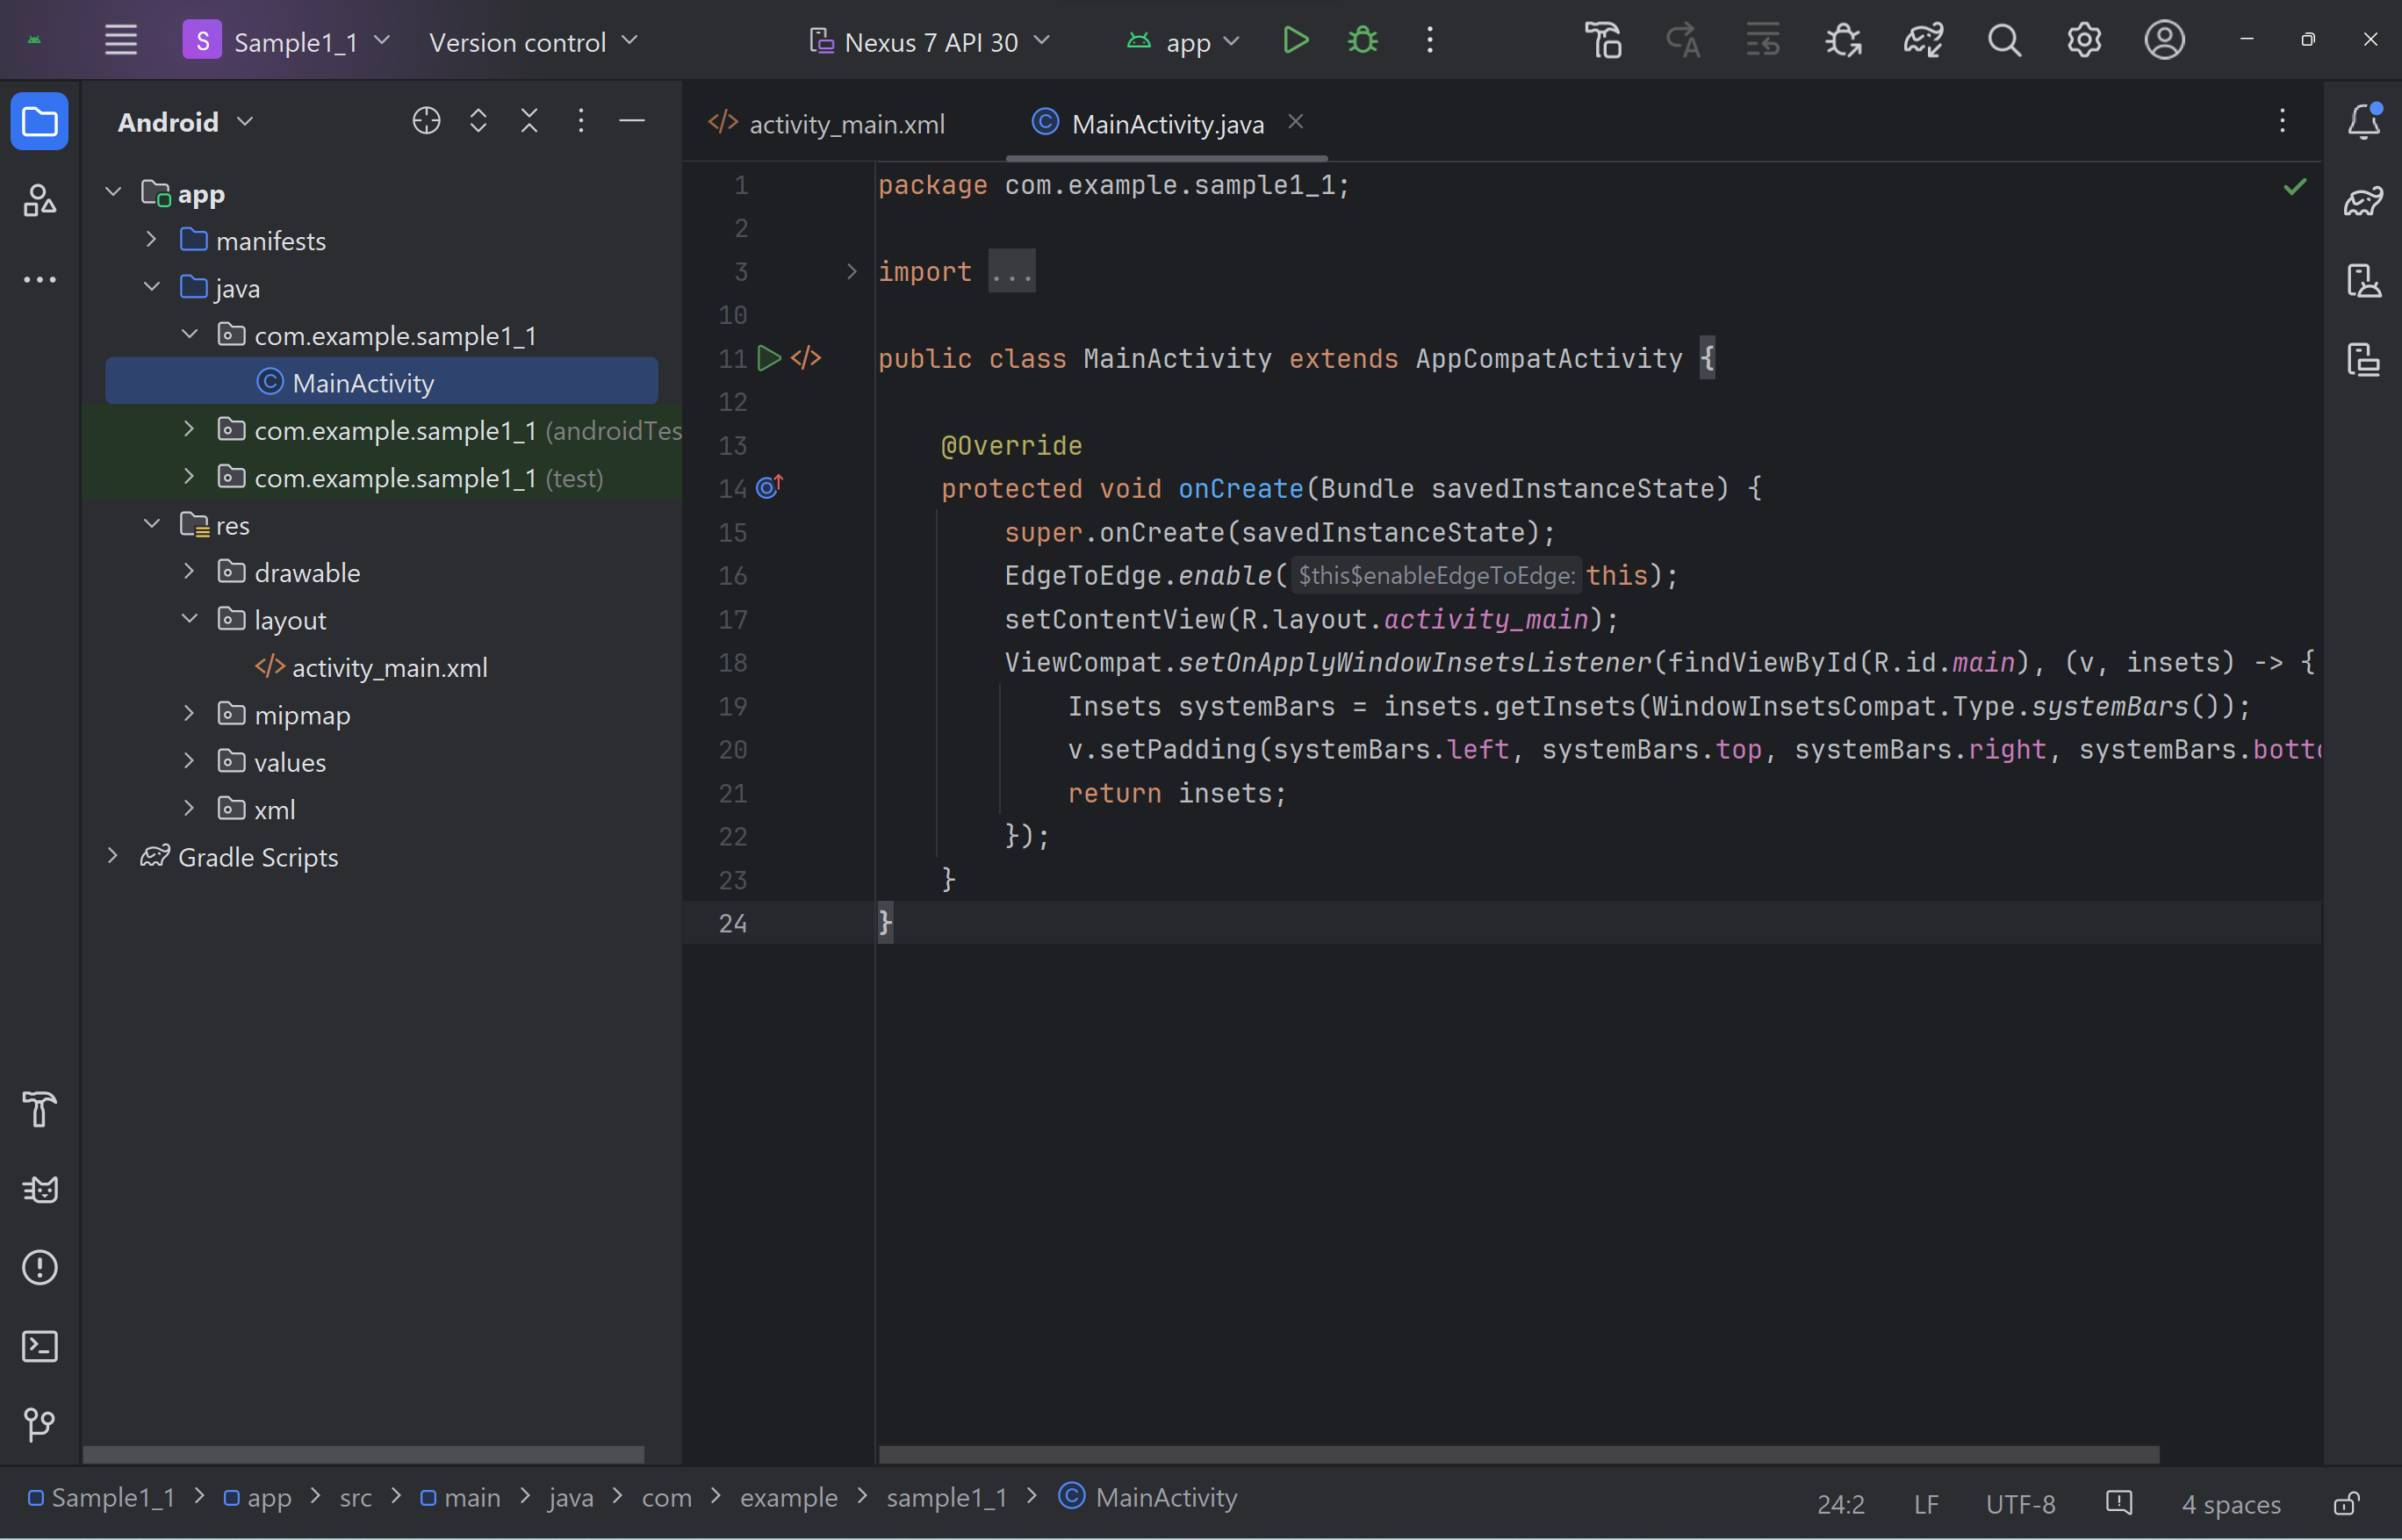The image size is (2402, 1540).
Task: Open the Build tool window hammer icon
Action: 40,1109
